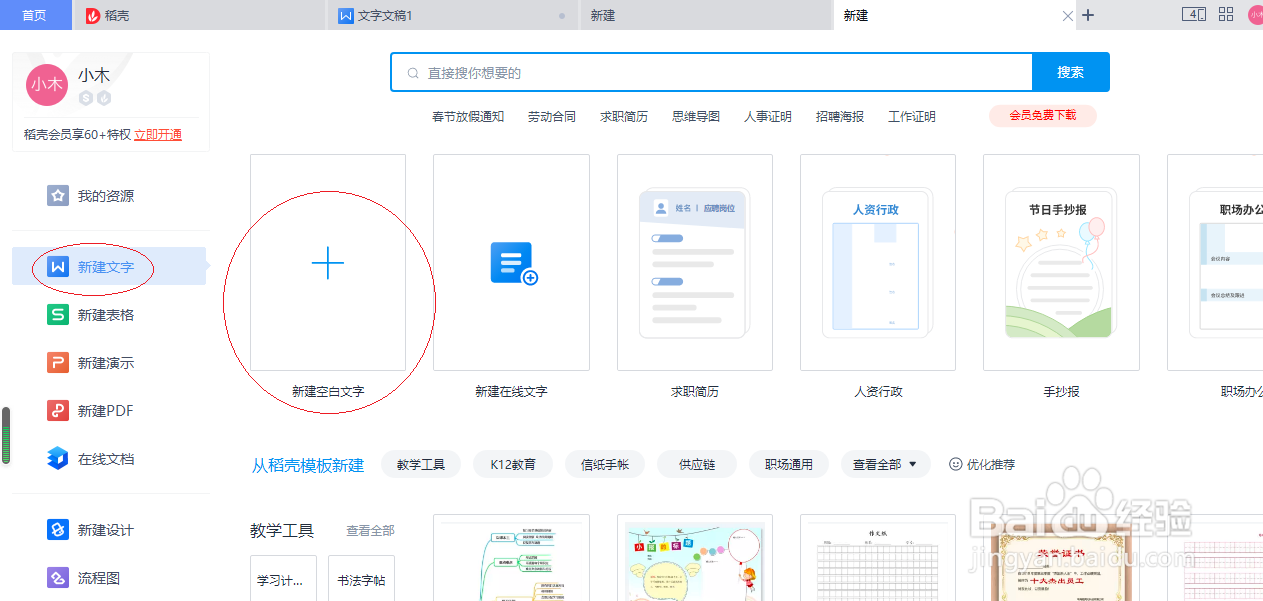
Task: Click the plus icon for 新建空白文字
Action: point(328,263)
